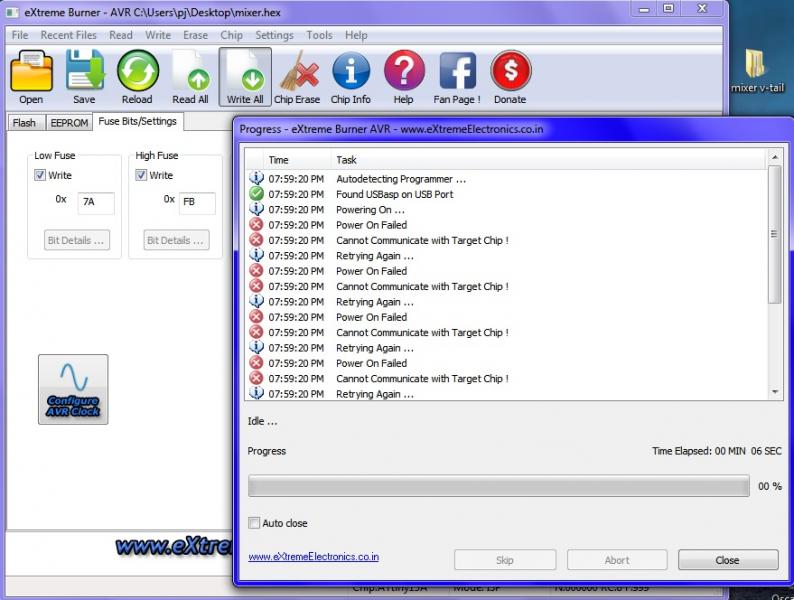The image size is (794, 600).
Task: Click the Open folder icon
Action: [31, 72]
